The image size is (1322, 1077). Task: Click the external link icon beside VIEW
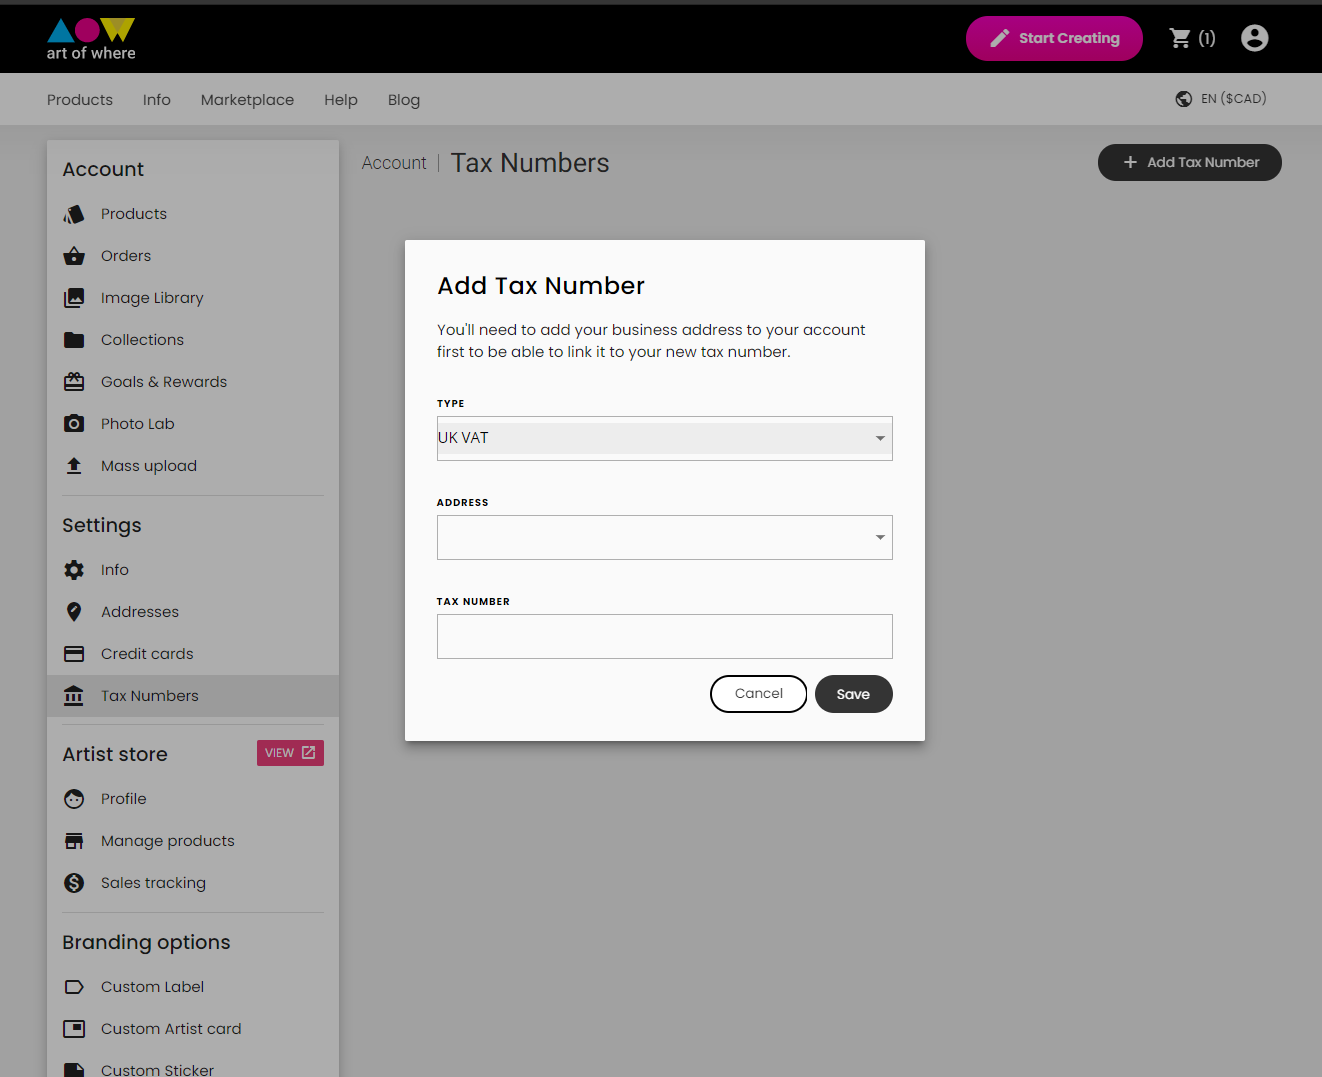pyautogui.click(x=308, y=753)
